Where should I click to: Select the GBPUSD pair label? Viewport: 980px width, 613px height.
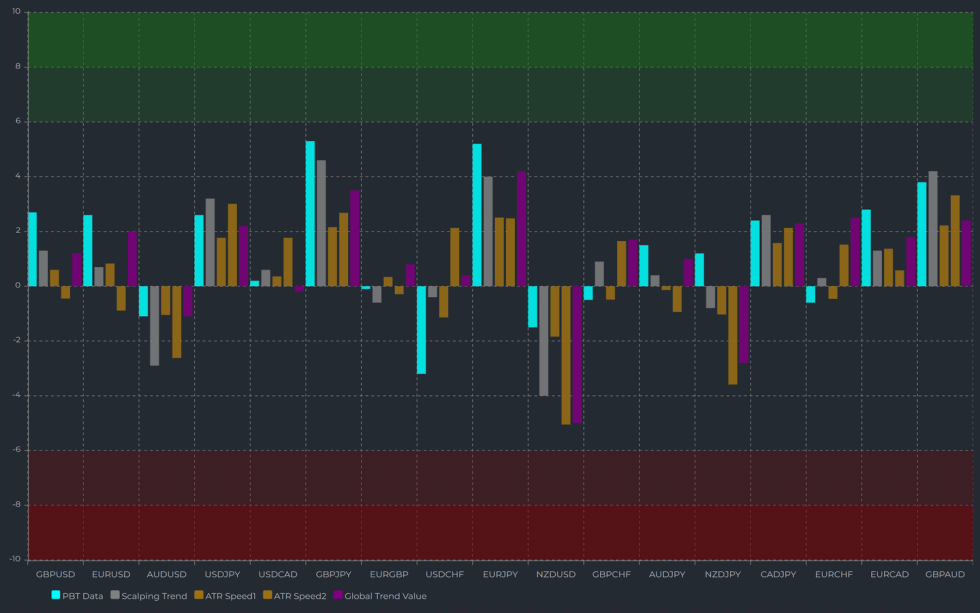click(55, 574)
